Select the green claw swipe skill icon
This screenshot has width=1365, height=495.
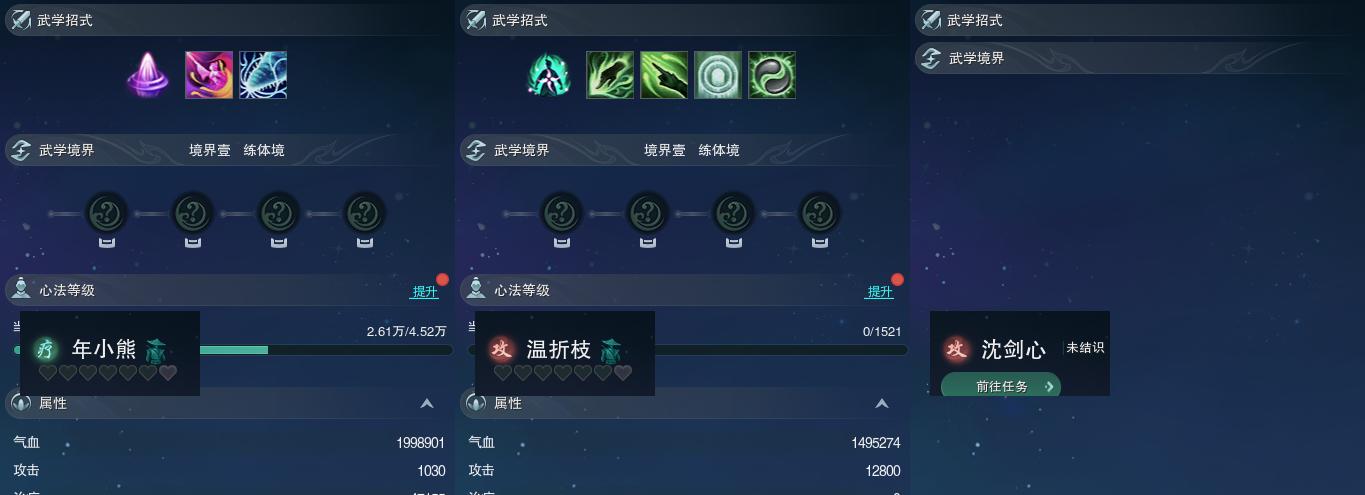point(664,75)
